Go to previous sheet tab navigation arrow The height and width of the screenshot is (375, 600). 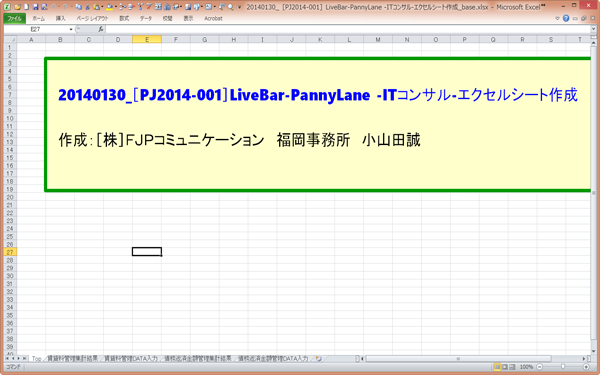13,359
